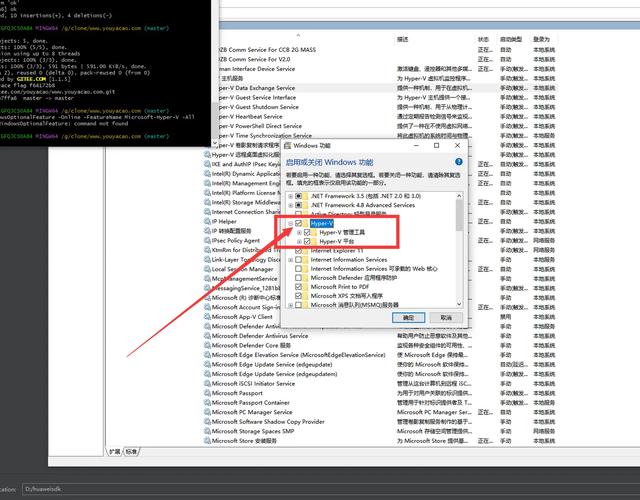Screen dimensions: 640x500
Task: Click the D:/huaweisdk path field
Action: [330, 489]
